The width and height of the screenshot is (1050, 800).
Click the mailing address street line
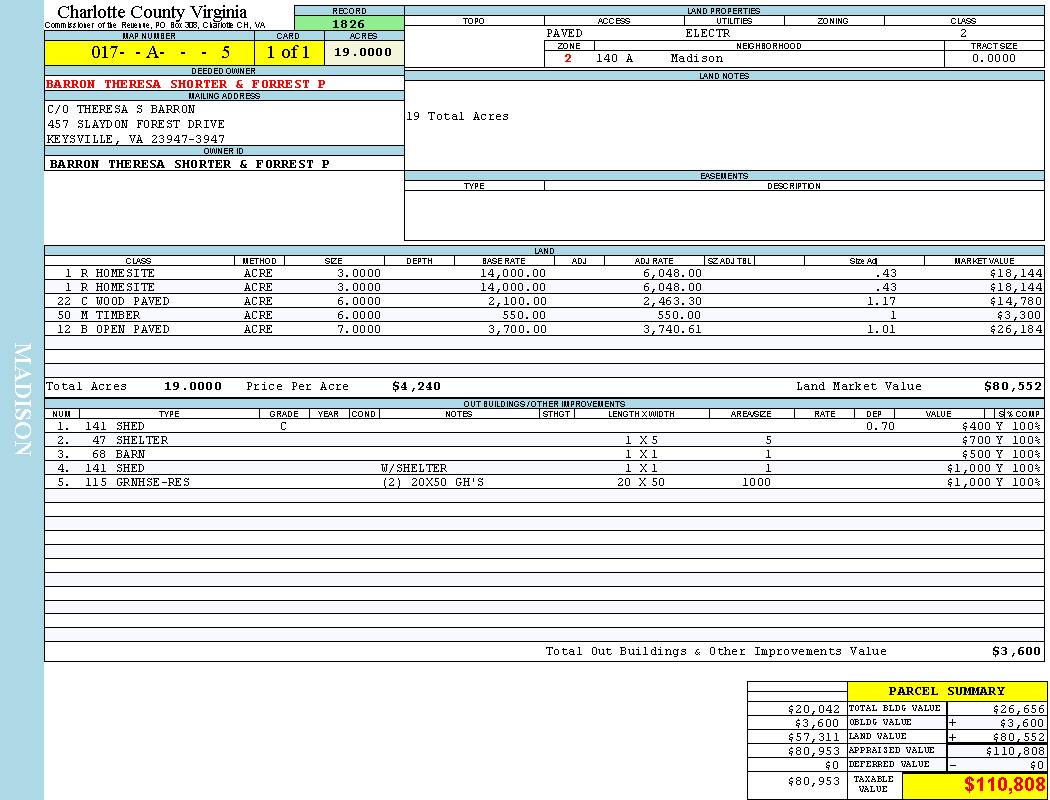click(136, 124)
